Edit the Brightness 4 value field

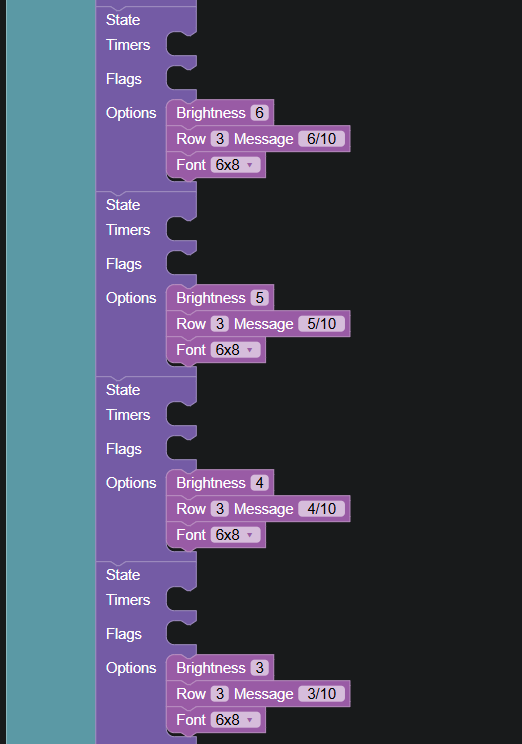[x=260, y=483]
